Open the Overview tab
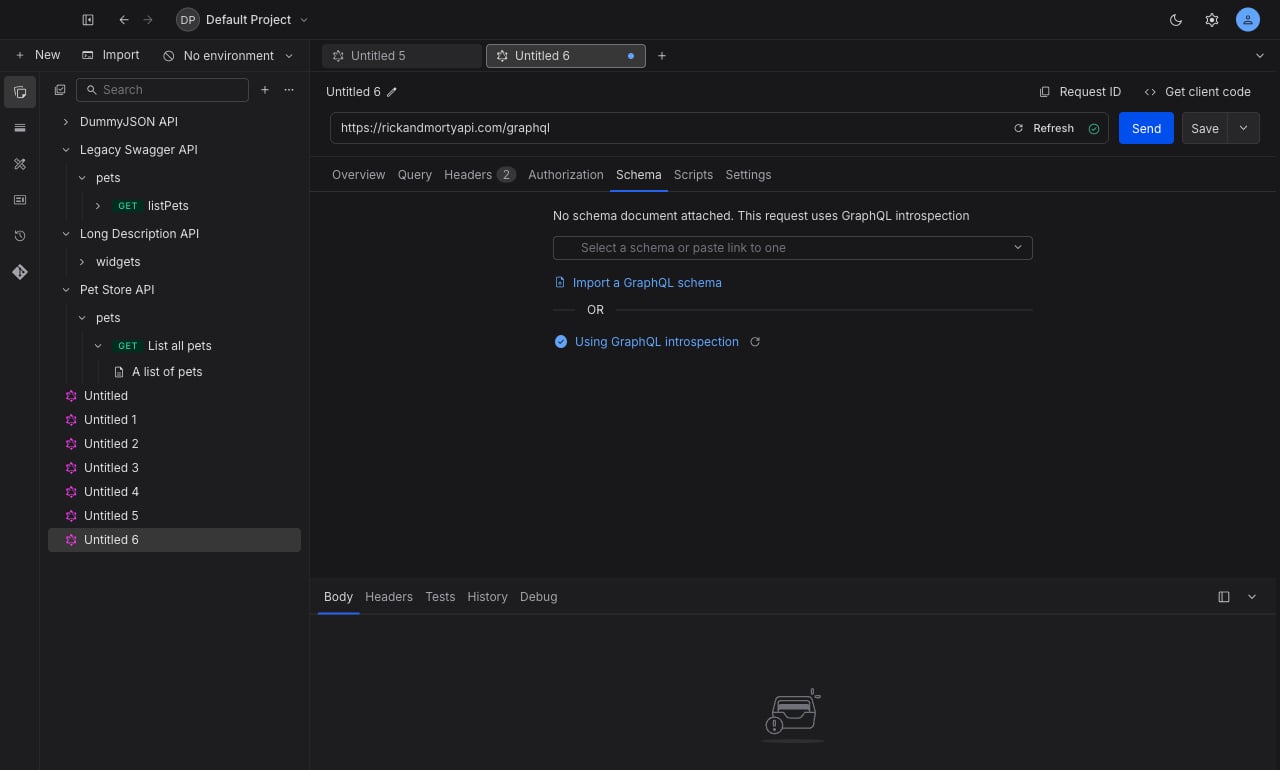Viewport: 1280px width, 770px height. pyautogui.click(x=358, y=174)
